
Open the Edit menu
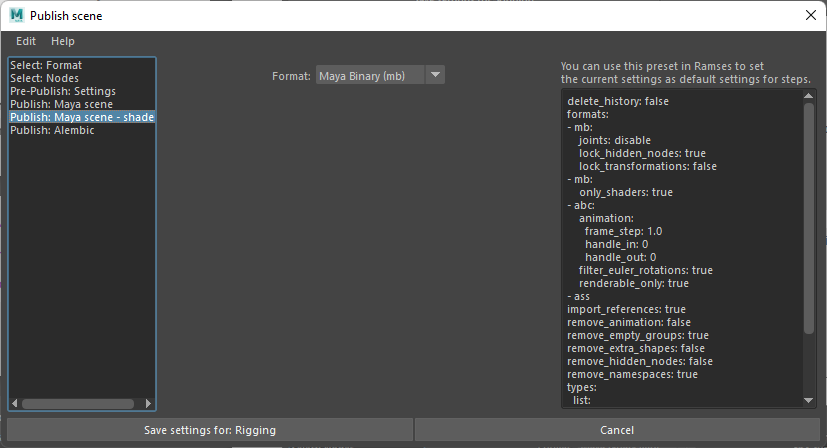click(26, 41)
